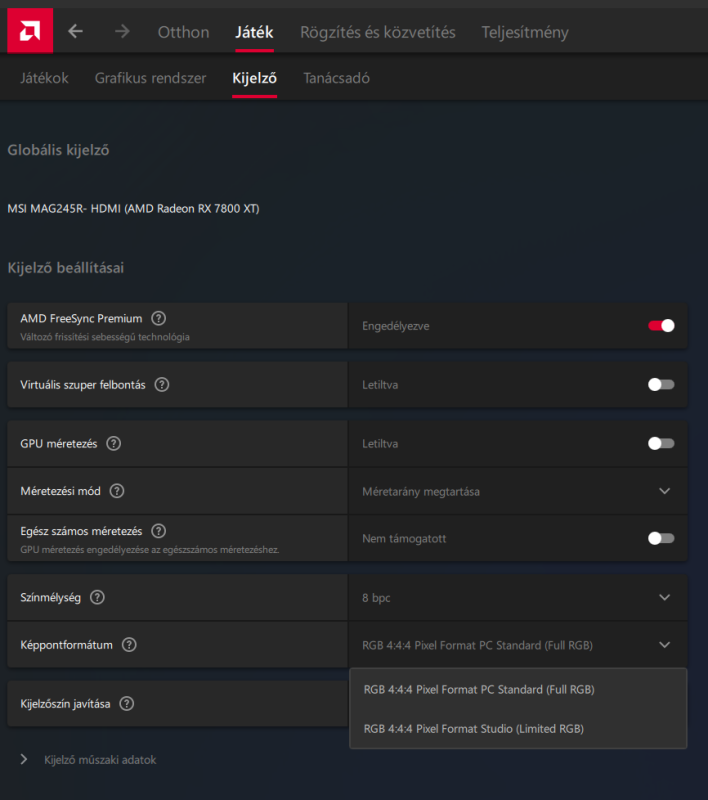Open help icon for GPU méretezés
Screen dimensions: 708x800
[113, 443]
